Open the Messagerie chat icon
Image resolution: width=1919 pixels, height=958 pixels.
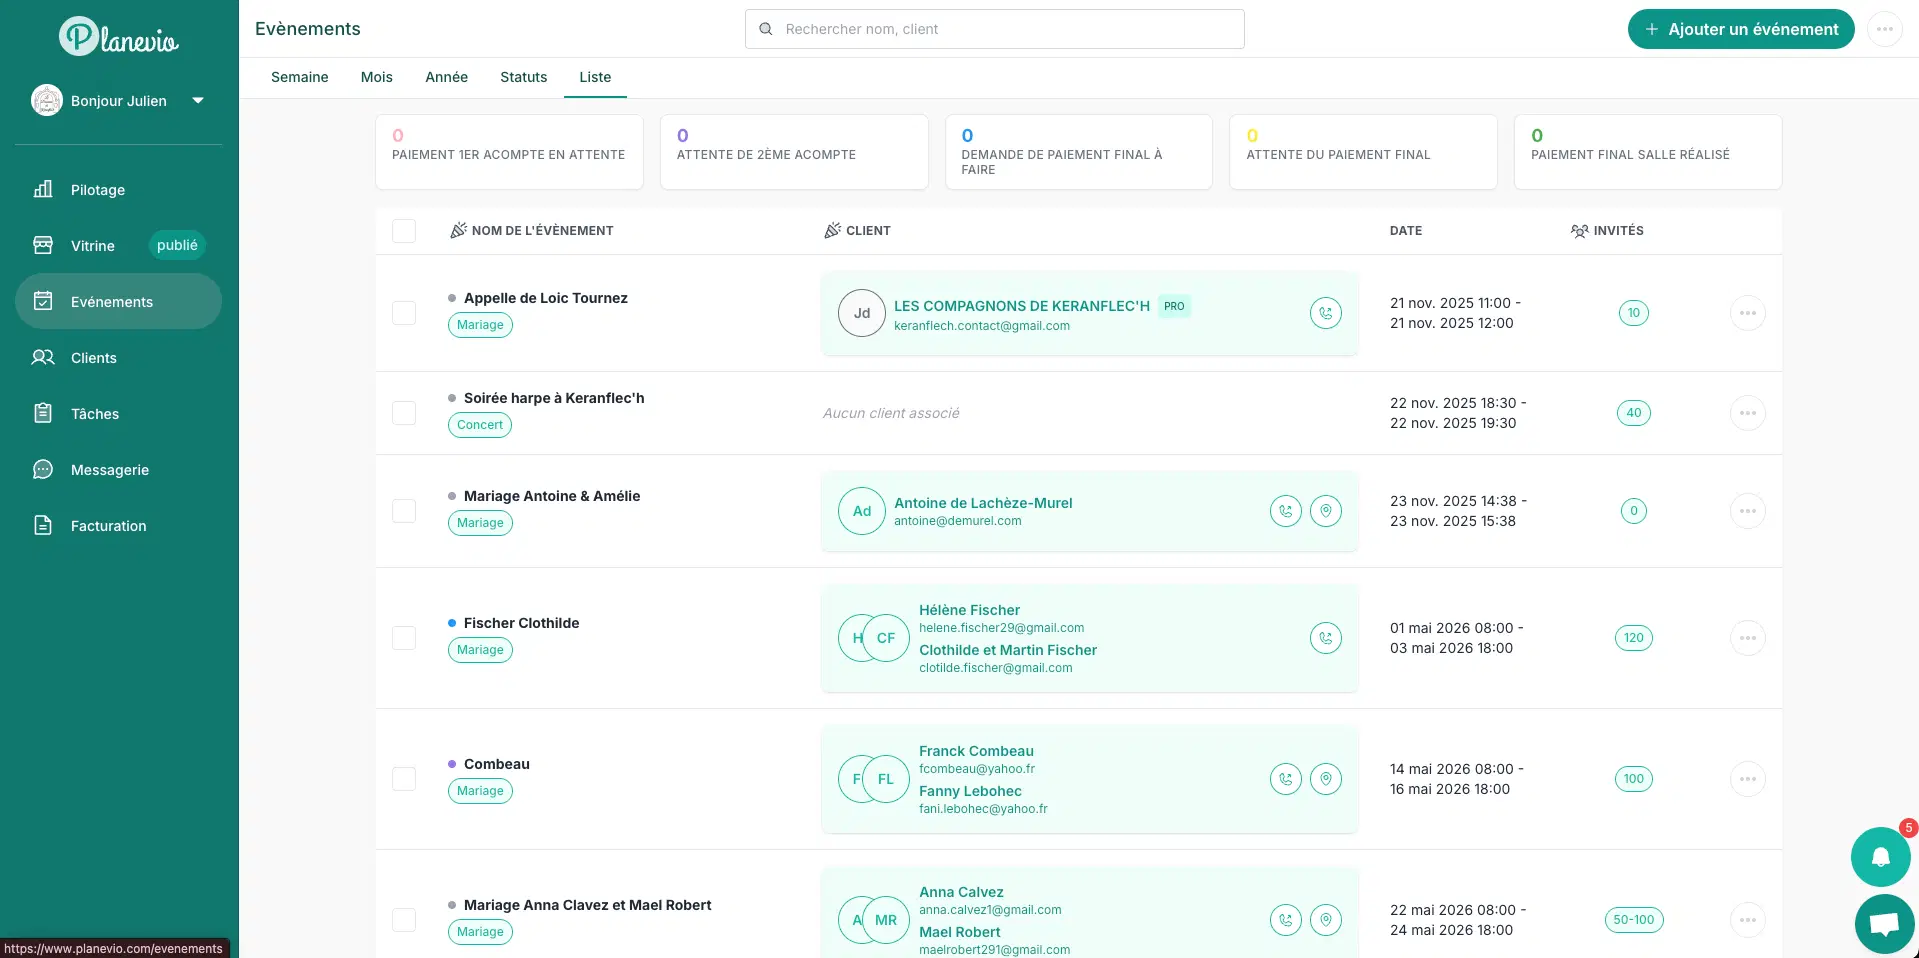click(x=43, y=469)
